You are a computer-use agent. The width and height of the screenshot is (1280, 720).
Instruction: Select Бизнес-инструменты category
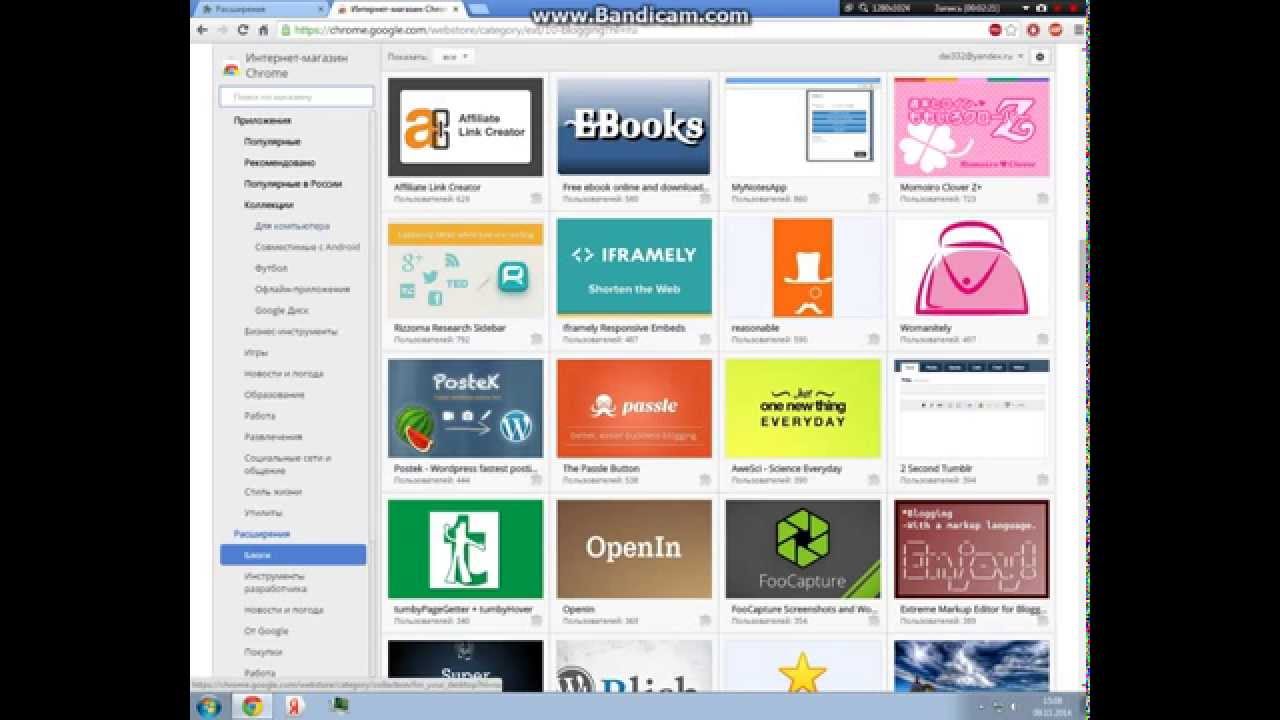click(x=291, y=331)
